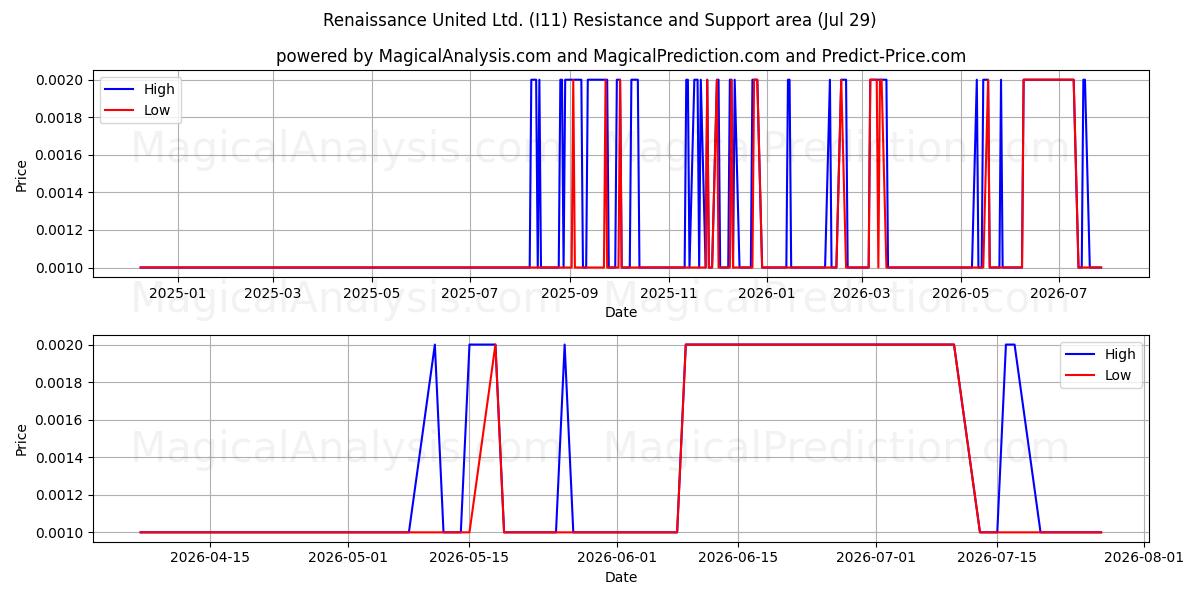Click the 'Price' axis label of the top chart
Image resolution: width=1200 pixels, height=600 pixels.
coord(22,174)
